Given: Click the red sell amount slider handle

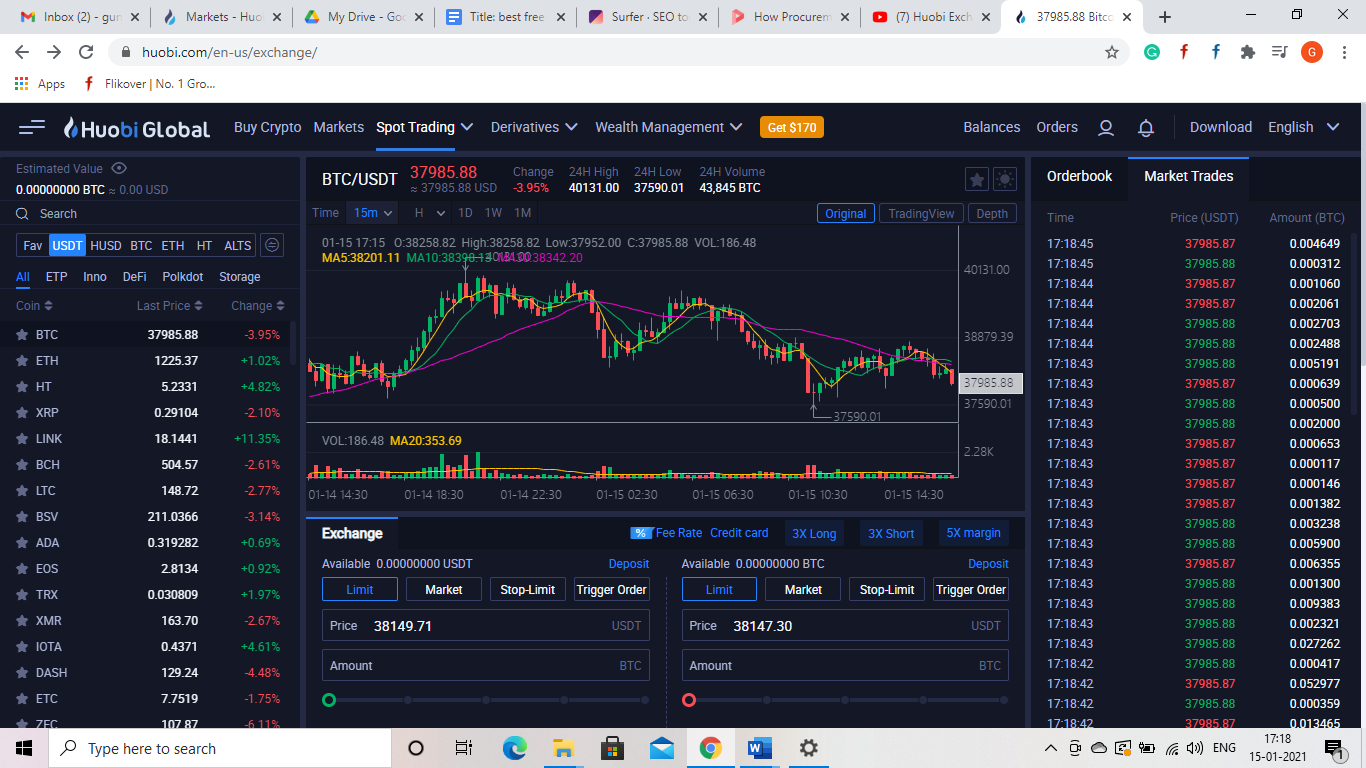Looking at the screenshot, I should pyautogui.click(x=689, y=700).
